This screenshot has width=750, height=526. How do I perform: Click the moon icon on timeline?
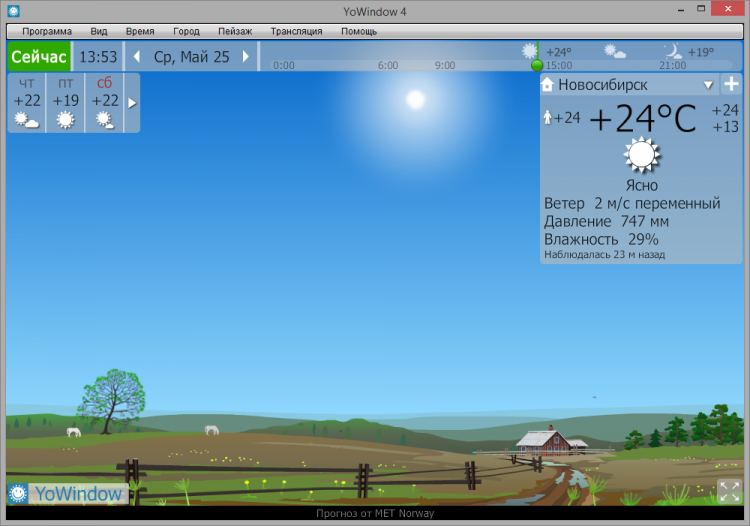[x=673, y=51]
